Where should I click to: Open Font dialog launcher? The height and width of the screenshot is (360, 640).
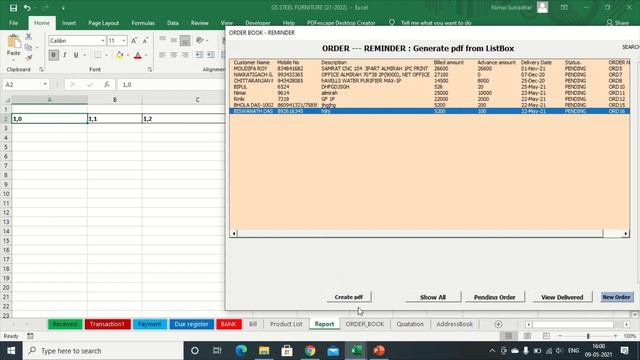coord(150,69)
